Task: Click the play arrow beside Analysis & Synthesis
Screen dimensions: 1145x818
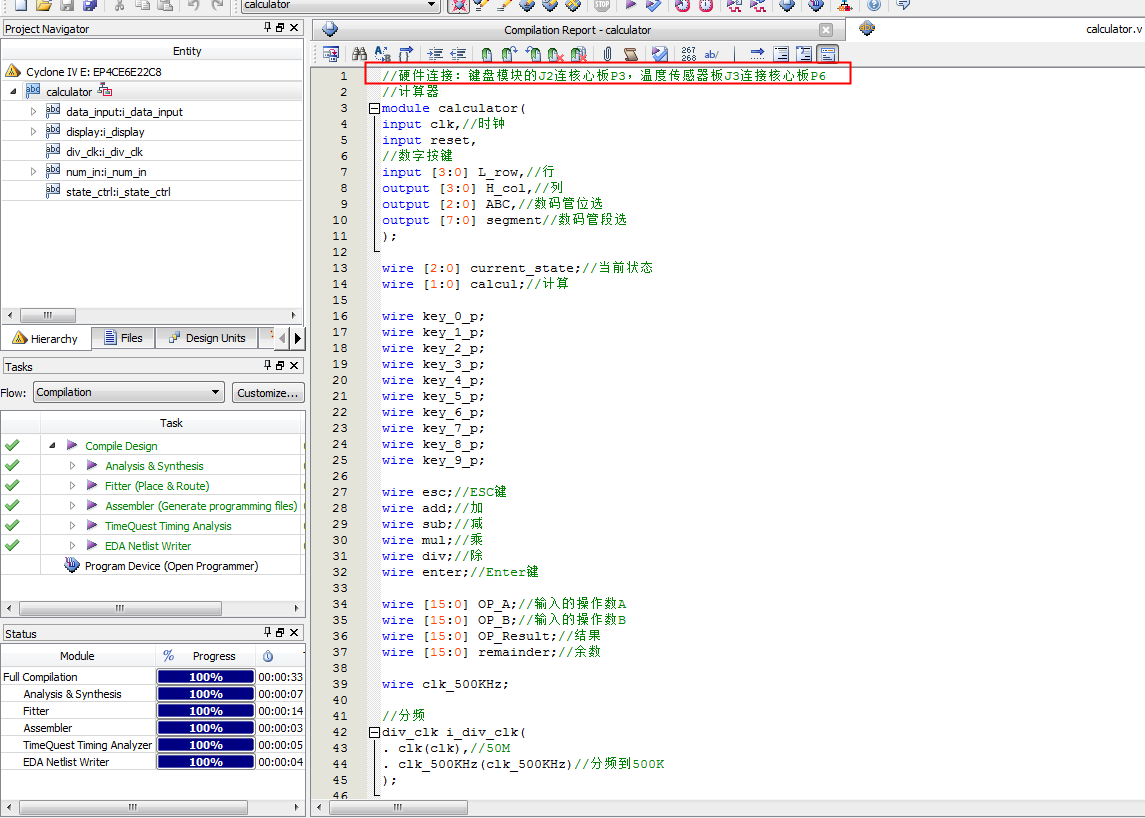Action: [x=92, y=466]
